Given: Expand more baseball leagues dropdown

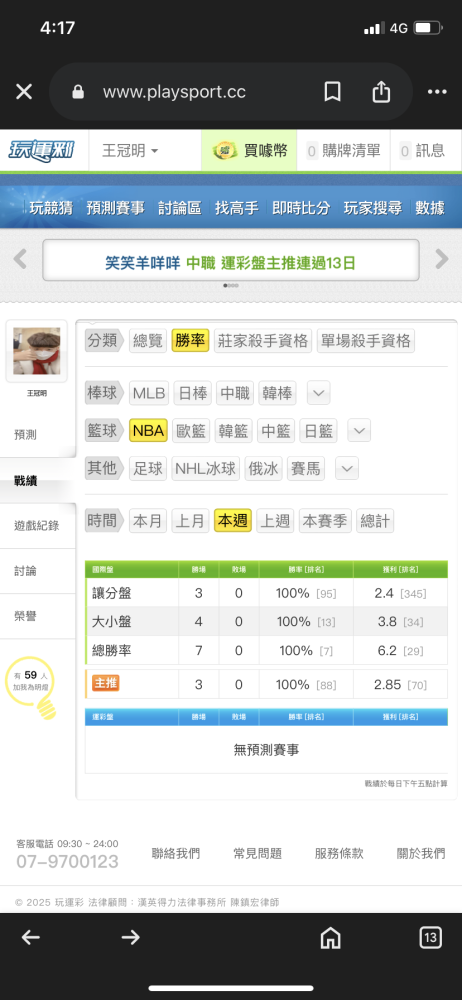Looking at the screenshot, I should coord(318,393).
